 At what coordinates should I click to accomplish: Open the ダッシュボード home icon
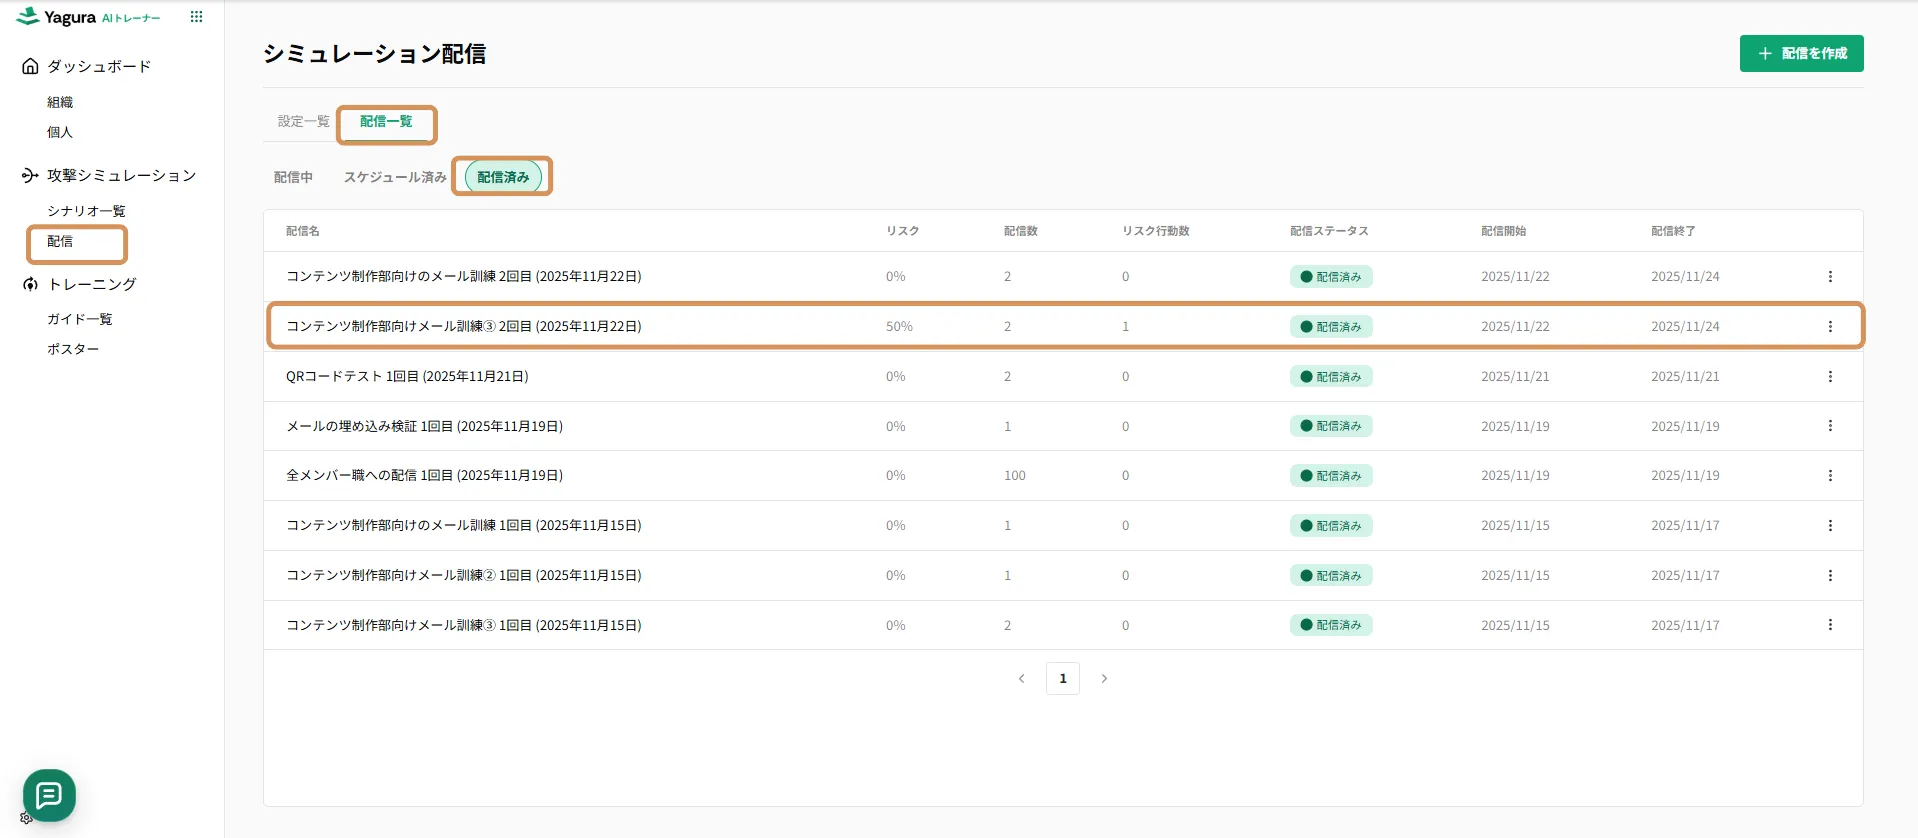pos(30,66)
